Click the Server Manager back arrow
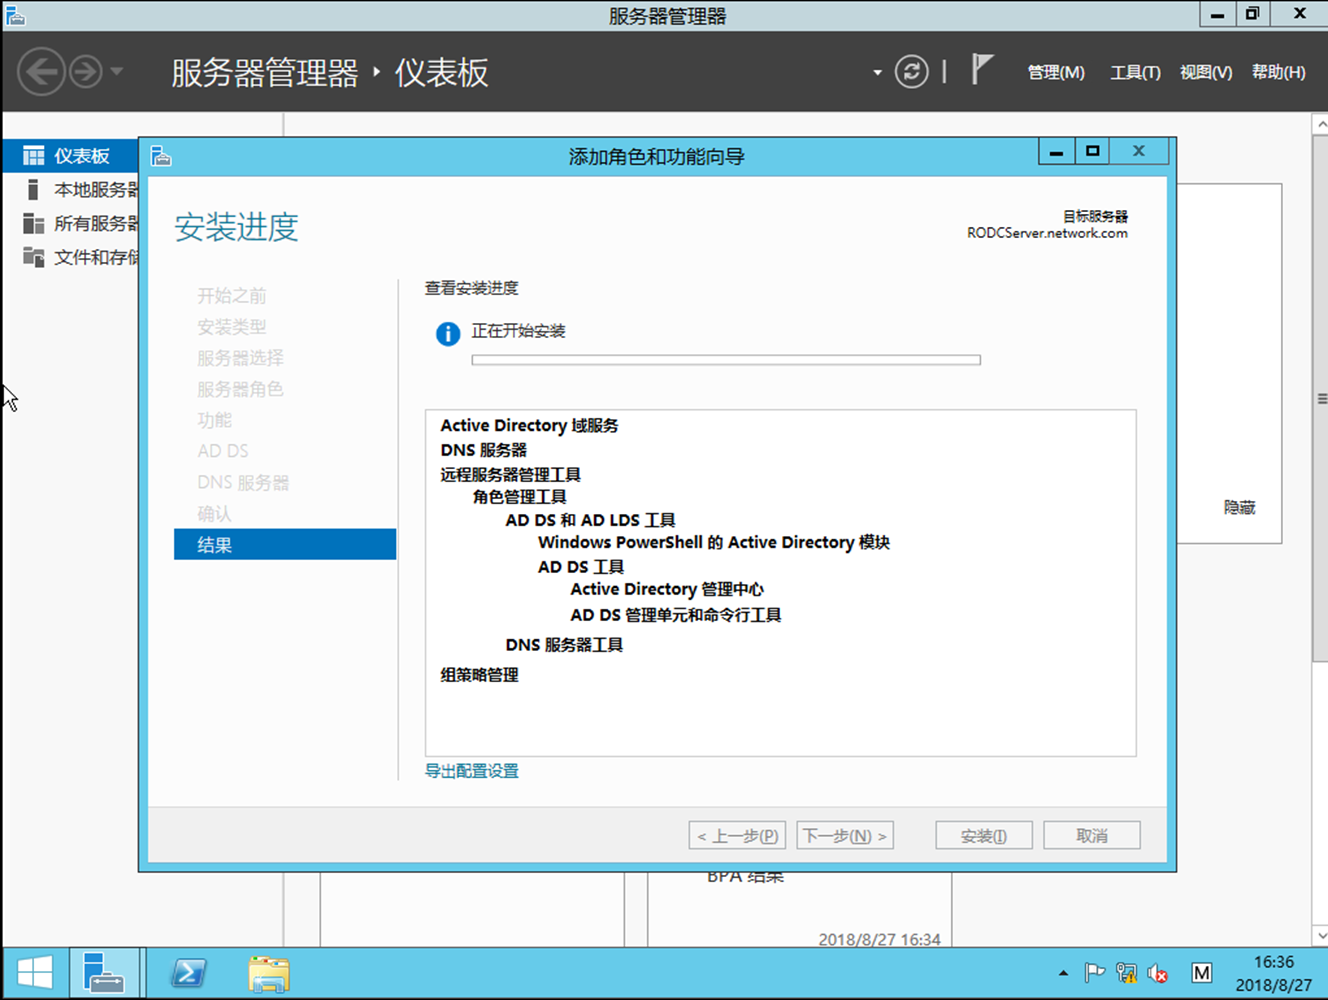Screen dimensions: 1328x1000 41,72
